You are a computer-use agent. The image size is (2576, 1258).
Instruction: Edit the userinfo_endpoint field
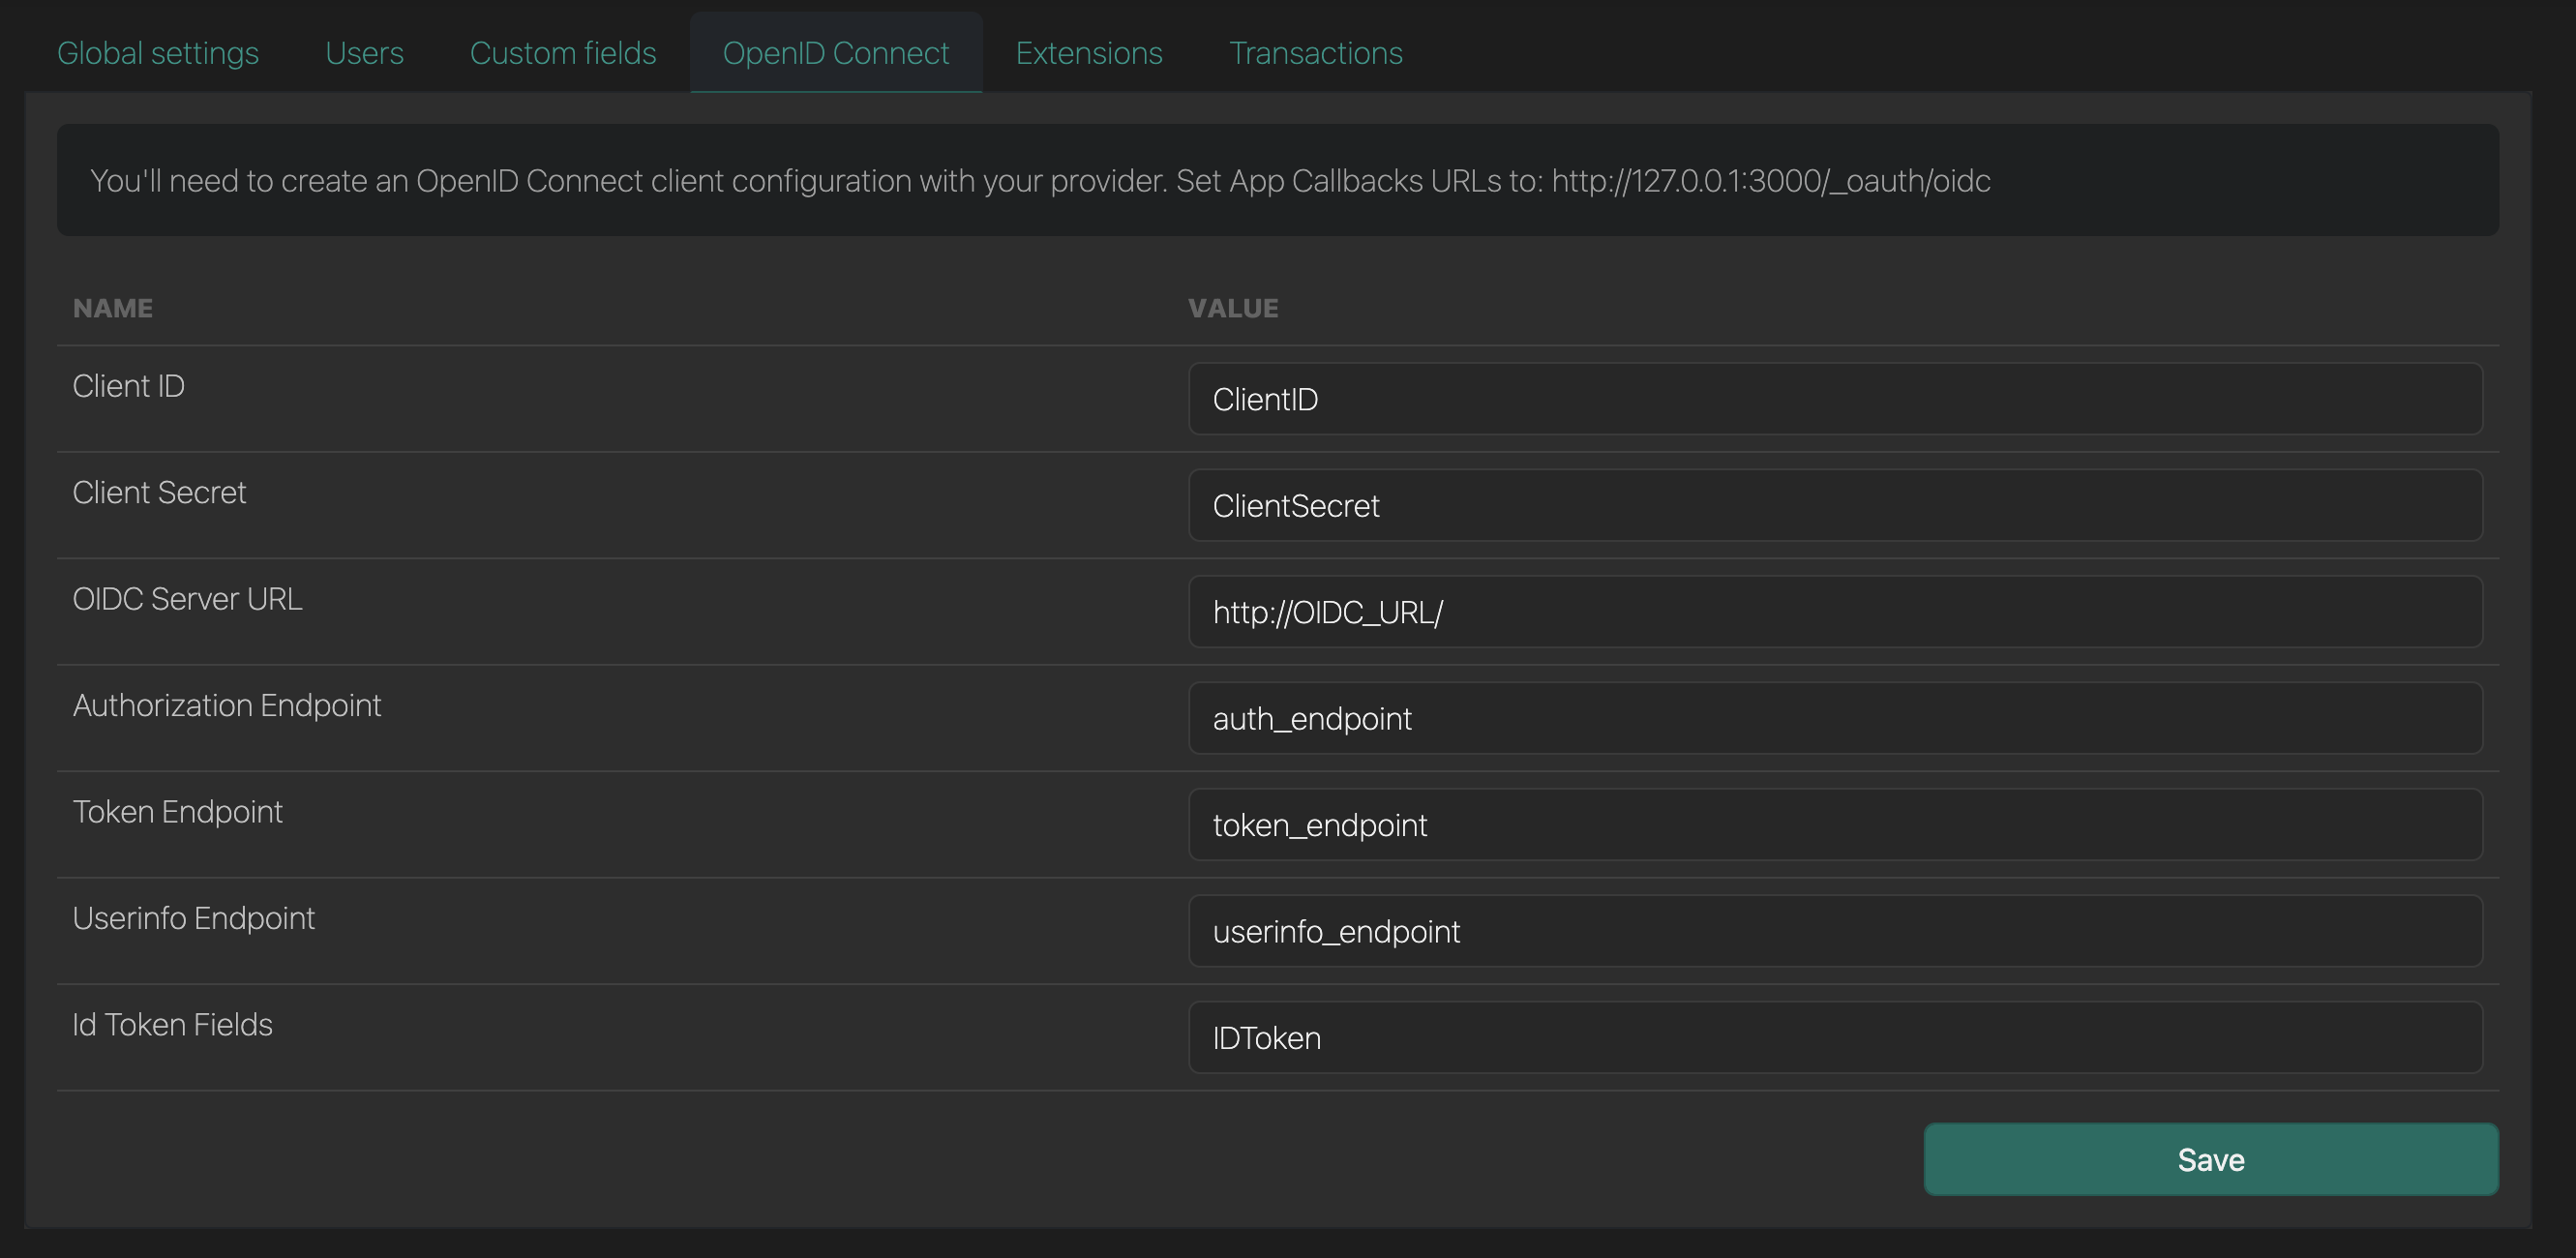click(x=1835, y=931)
